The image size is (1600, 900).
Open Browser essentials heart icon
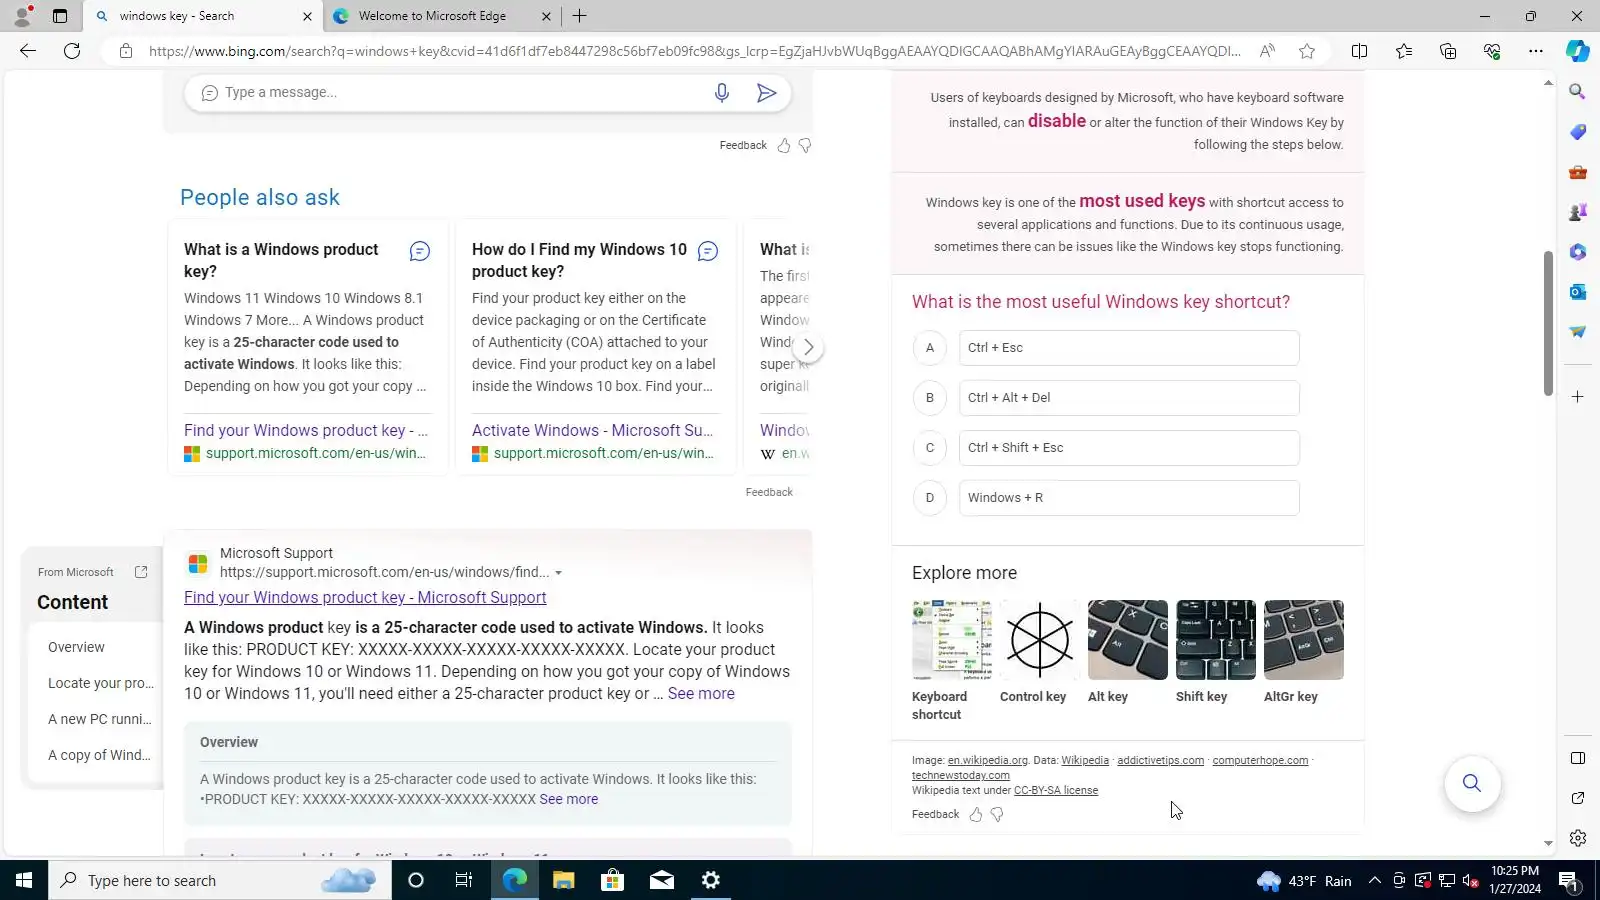tap(1492, 51)
